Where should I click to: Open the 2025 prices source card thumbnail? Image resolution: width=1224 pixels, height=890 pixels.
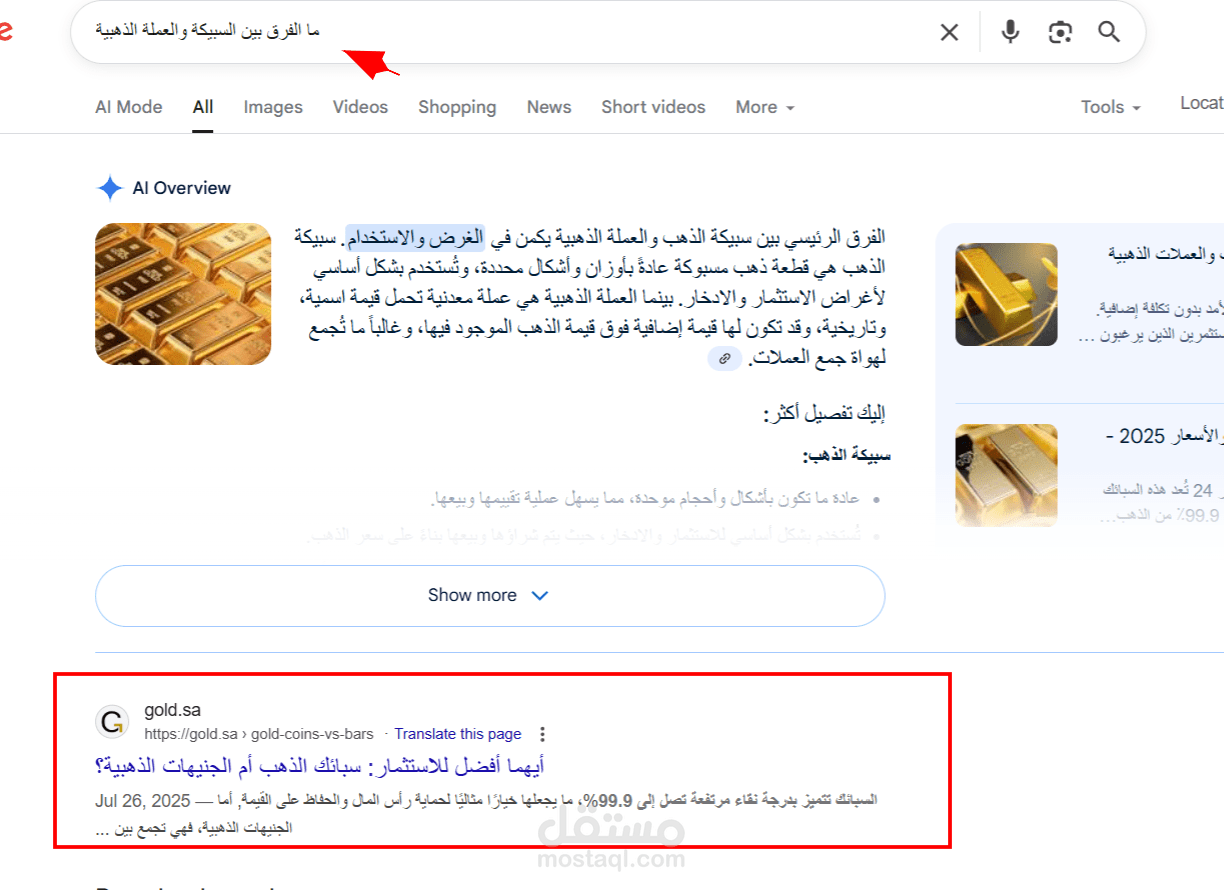point(1006,475)
